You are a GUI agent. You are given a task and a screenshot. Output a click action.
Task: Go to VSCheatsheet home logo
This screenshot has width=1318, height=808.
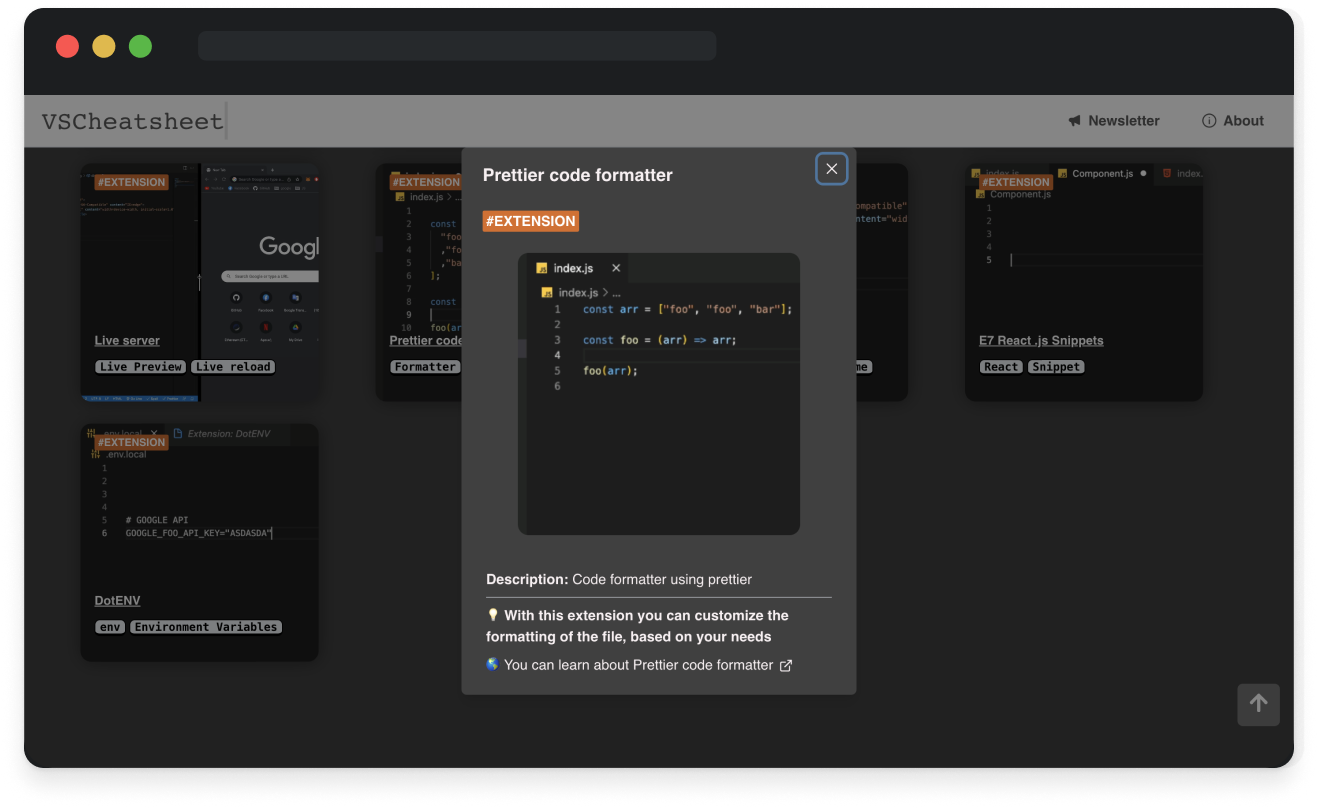pyautogui.click(x=132, y=121)
